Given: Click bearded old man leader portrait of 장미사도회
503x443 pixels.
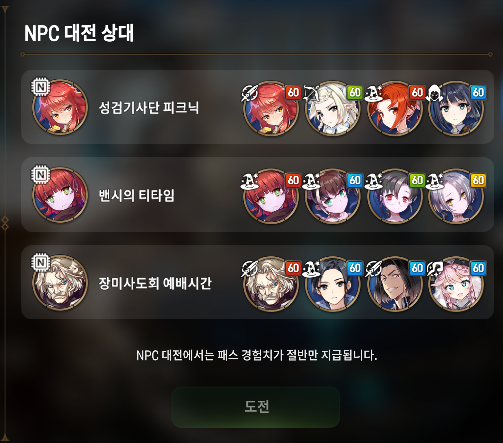Looking at the screenshot, I should click(x=60, y=283).
